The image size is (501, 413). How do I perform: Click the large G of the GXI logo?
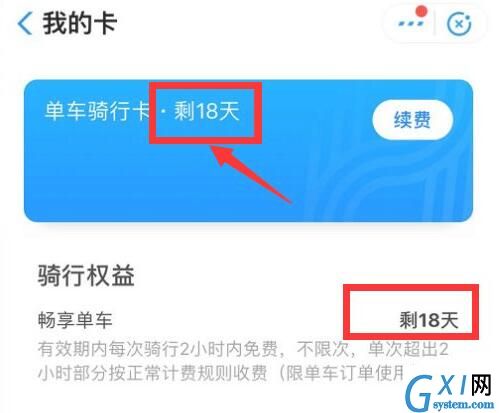(x=420, y=393)
